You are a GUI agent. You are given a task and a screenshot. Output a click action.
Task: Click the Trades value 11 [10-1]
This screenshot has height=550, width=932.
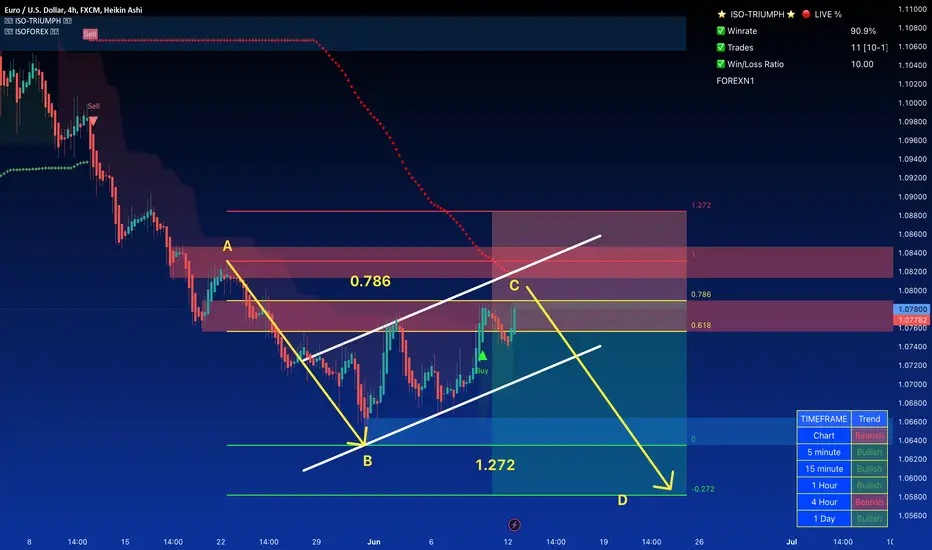point(869,48)
